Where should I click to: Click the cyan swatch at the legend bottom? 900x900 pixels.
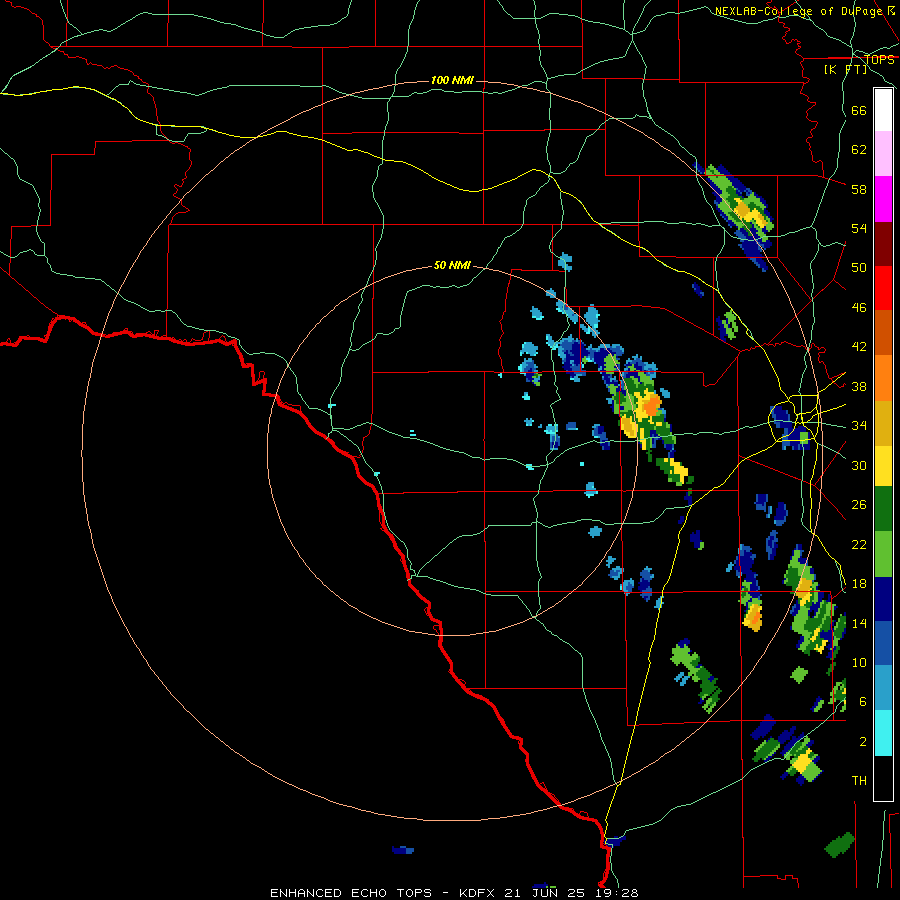click(883, 733)
